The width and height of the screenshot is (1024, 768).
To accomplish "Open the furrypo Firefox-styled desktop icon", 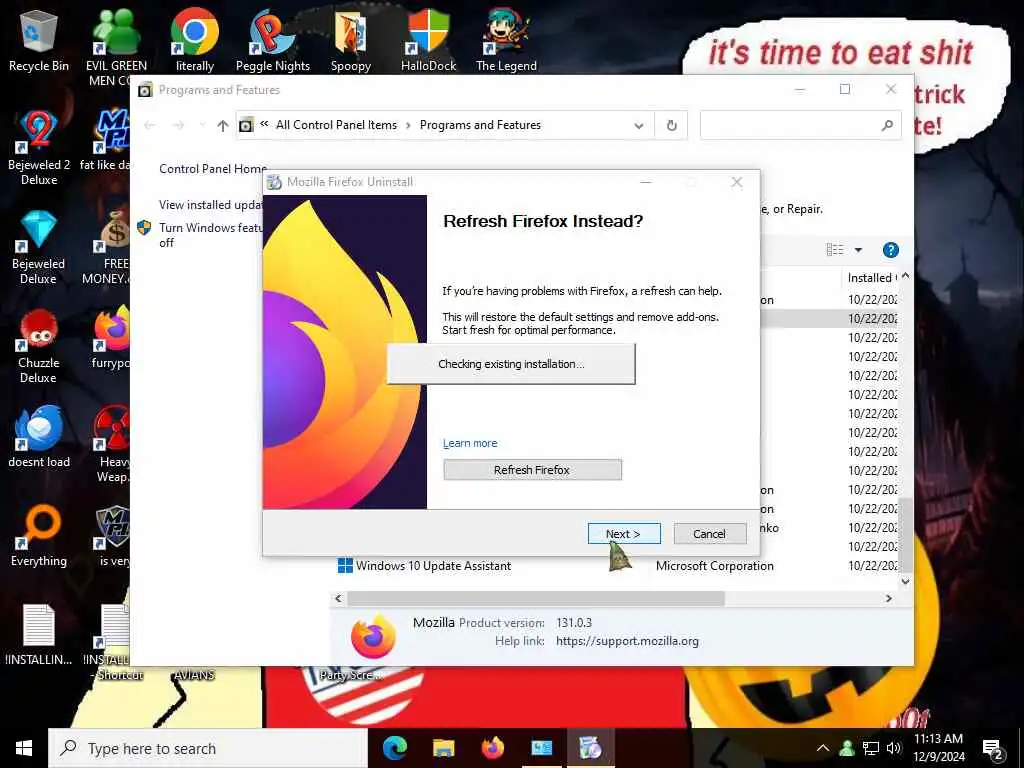I will pos(111,338).
